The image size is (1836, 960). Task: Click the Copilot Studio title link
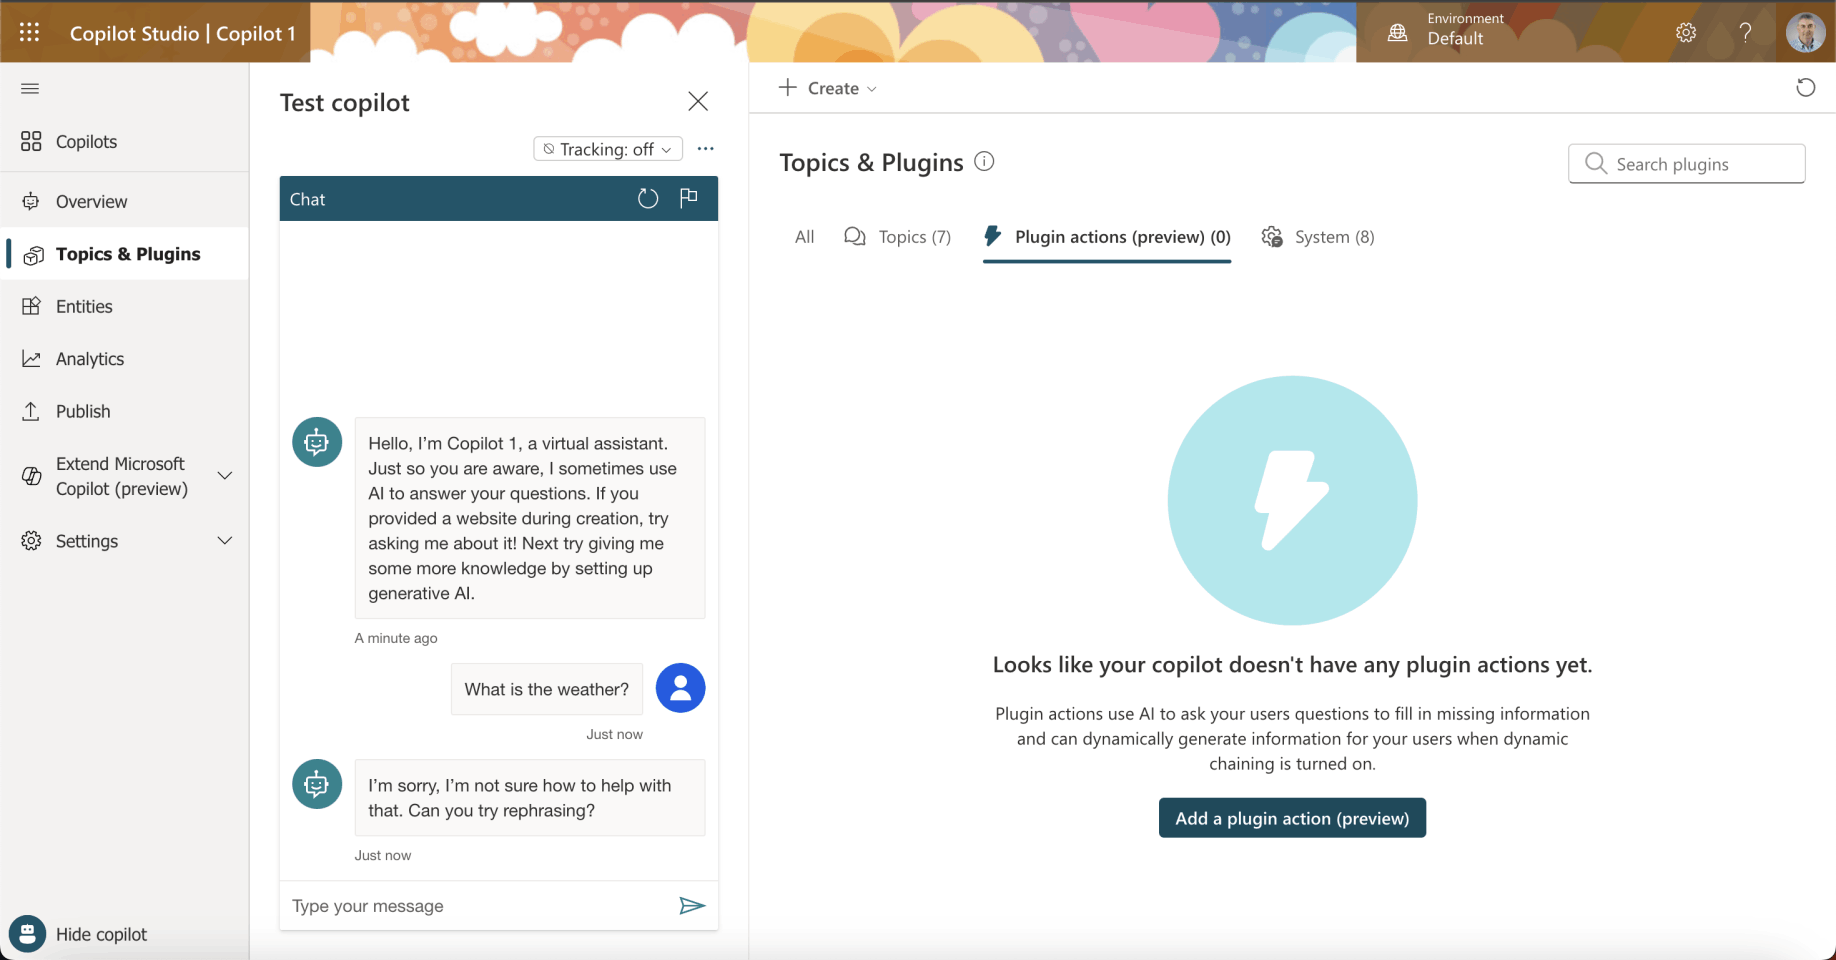coord(183,33)
